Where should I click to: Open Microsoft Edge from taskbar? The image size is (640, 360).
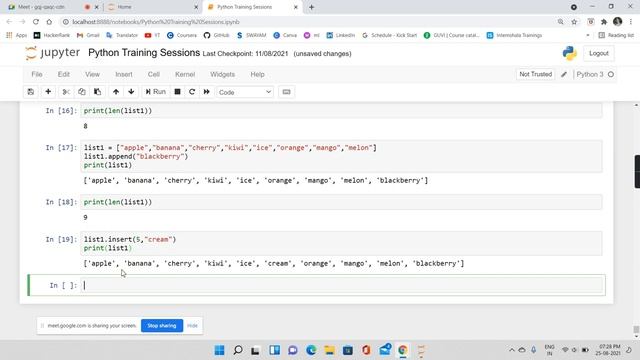[x=311, y=350]
